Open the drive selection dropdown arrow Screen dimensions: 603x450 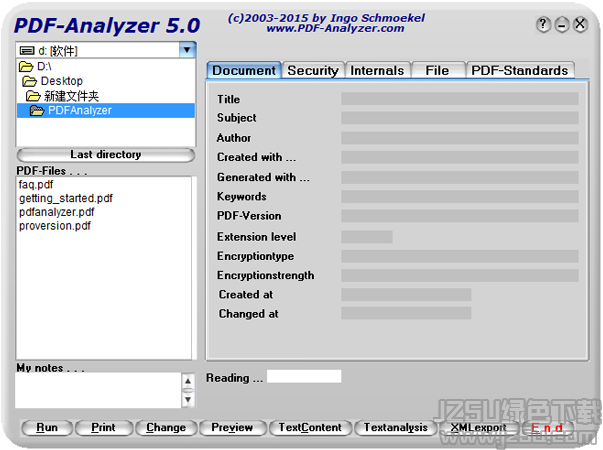point(187,50)
